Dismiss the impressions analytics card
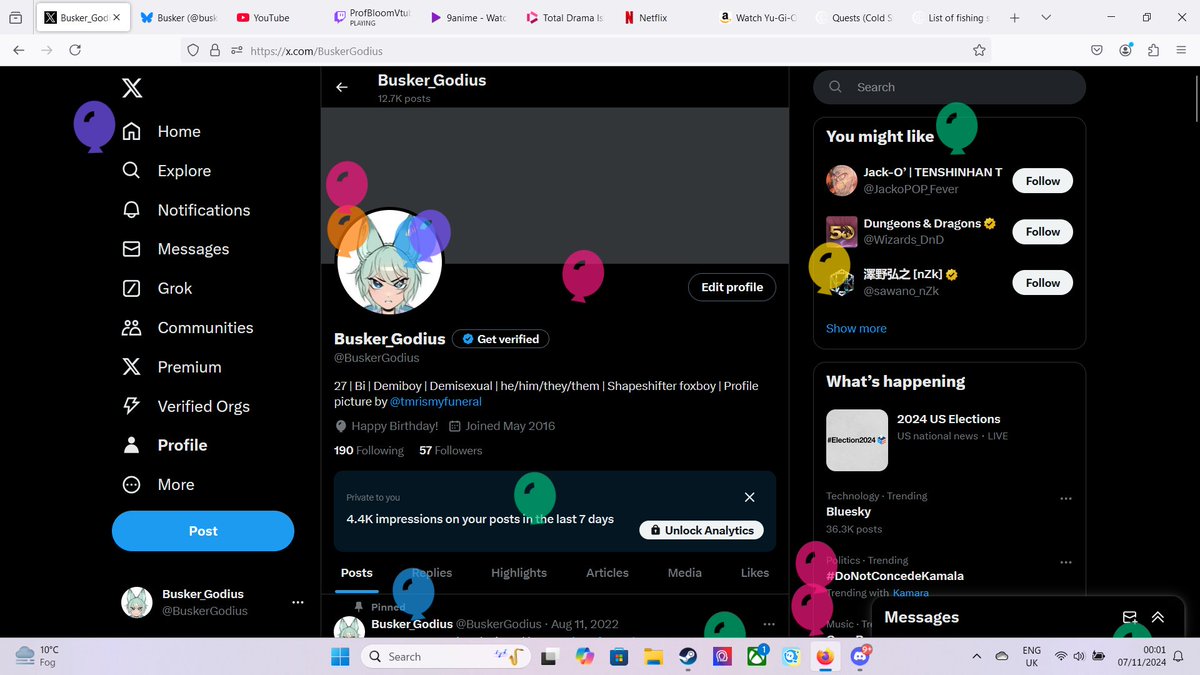Screen dimensions: 1200x675 point(750,497)
